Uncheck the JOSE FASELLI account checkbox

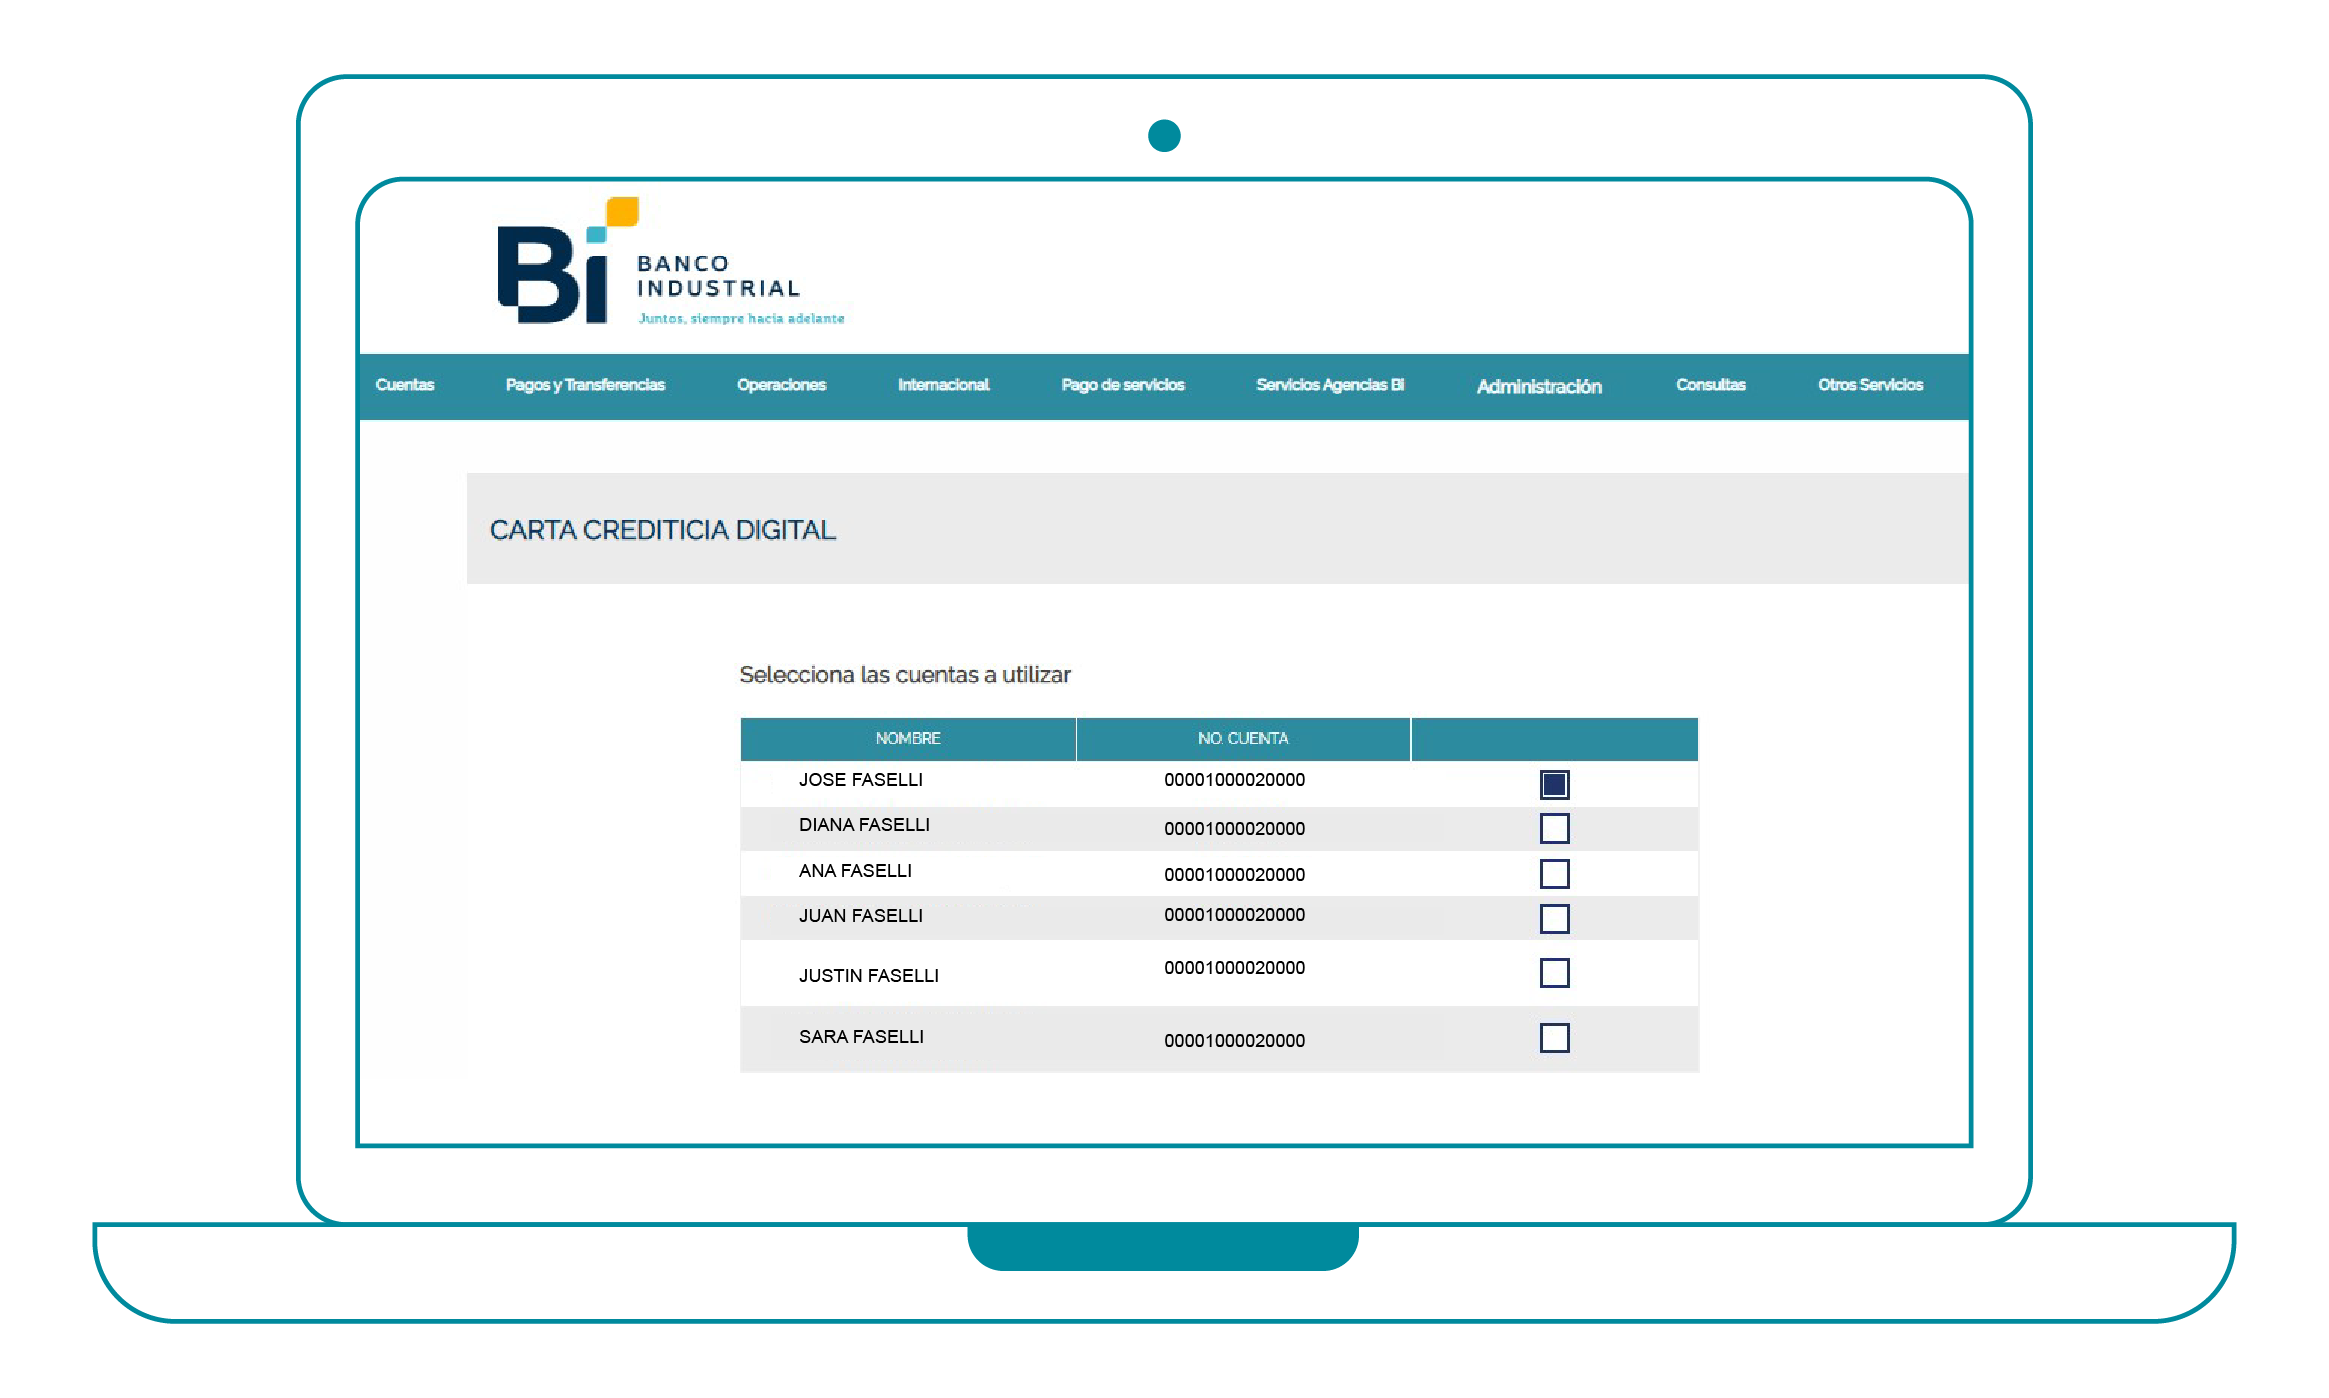click(1554, 785)
